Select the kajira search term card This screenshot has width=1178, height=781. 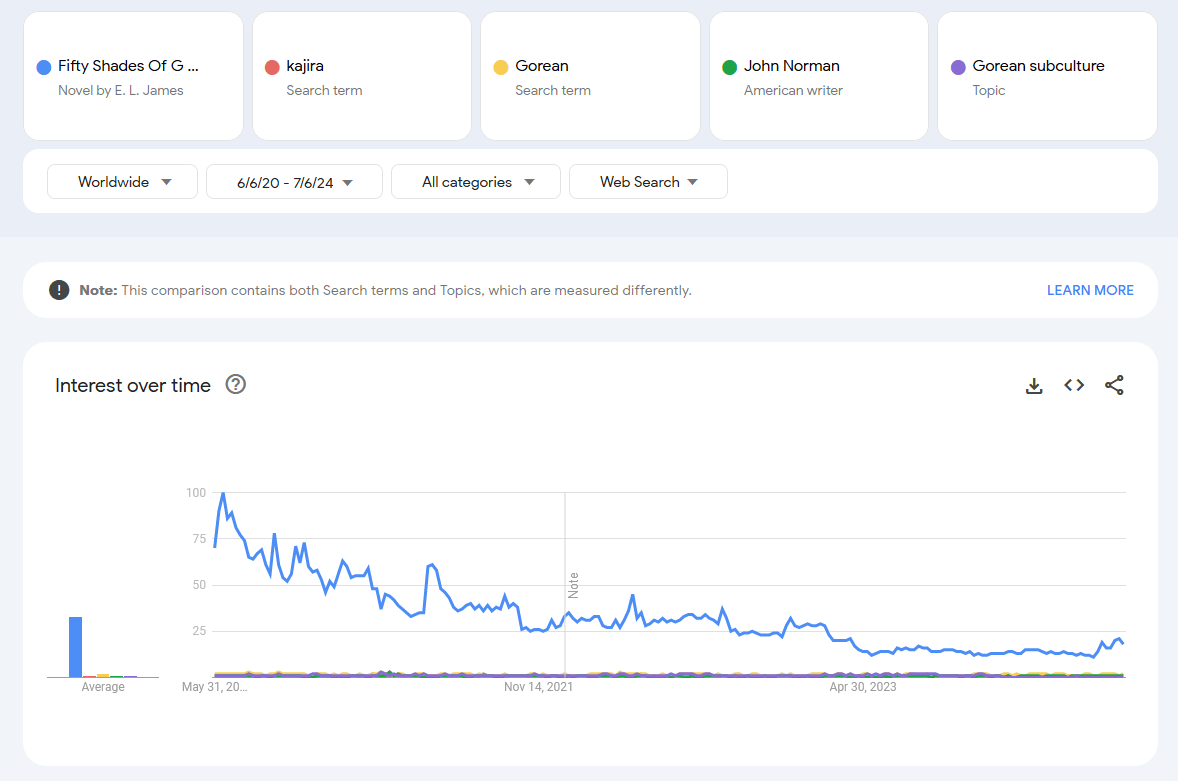(361, 77)
